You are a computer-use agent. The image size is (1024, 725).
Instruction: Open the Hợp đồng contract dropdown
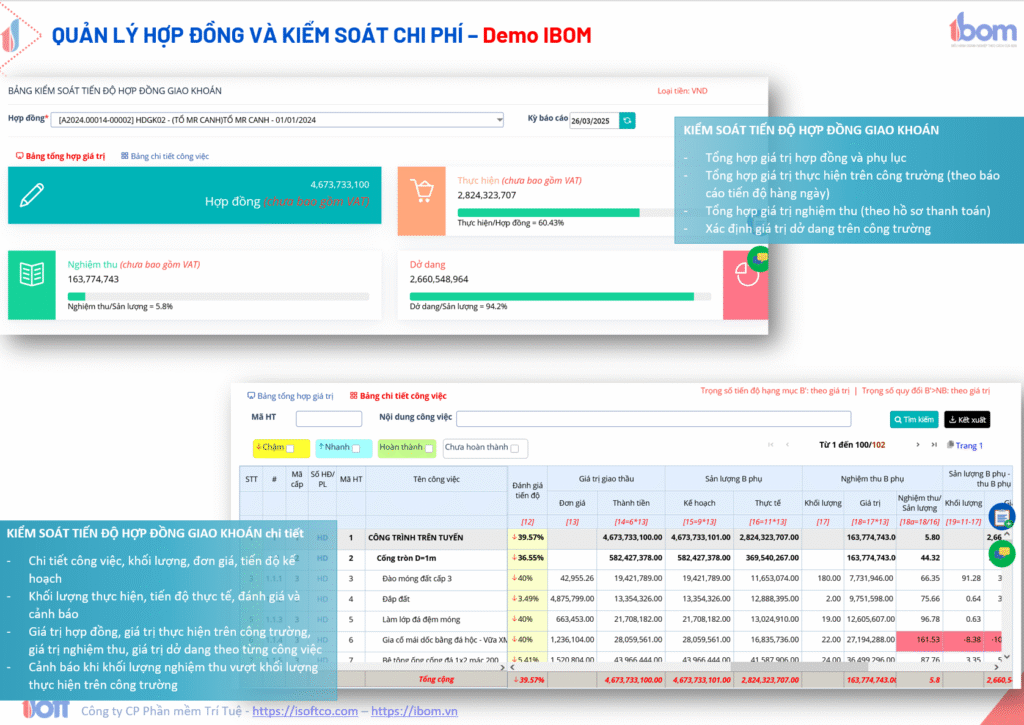[277, 121]
